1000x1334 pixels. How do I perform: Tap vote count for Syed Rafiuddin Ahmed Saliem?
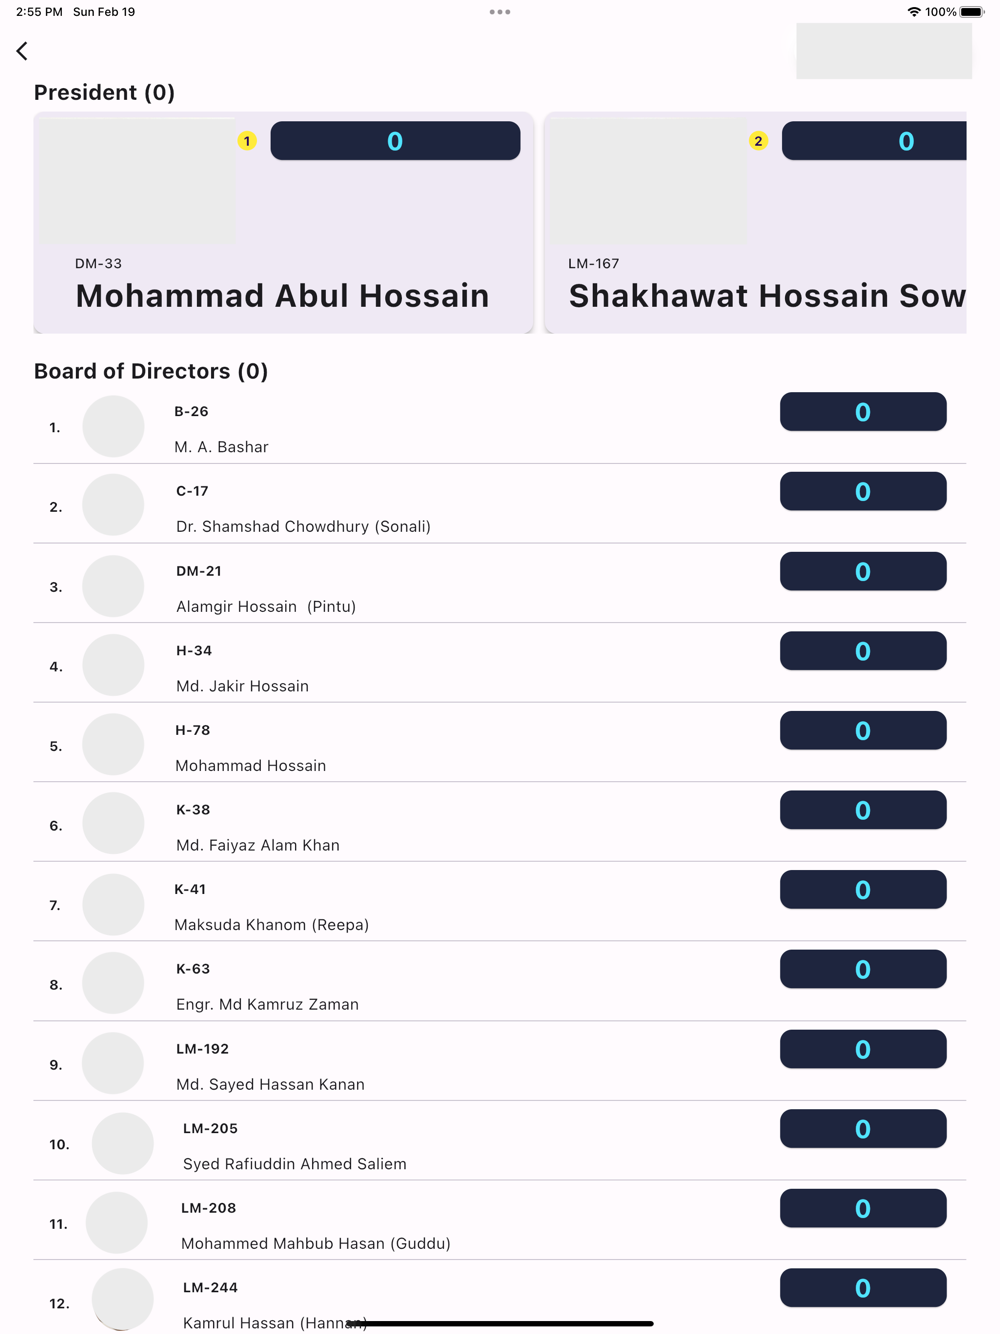click(x=863, y=1129)
